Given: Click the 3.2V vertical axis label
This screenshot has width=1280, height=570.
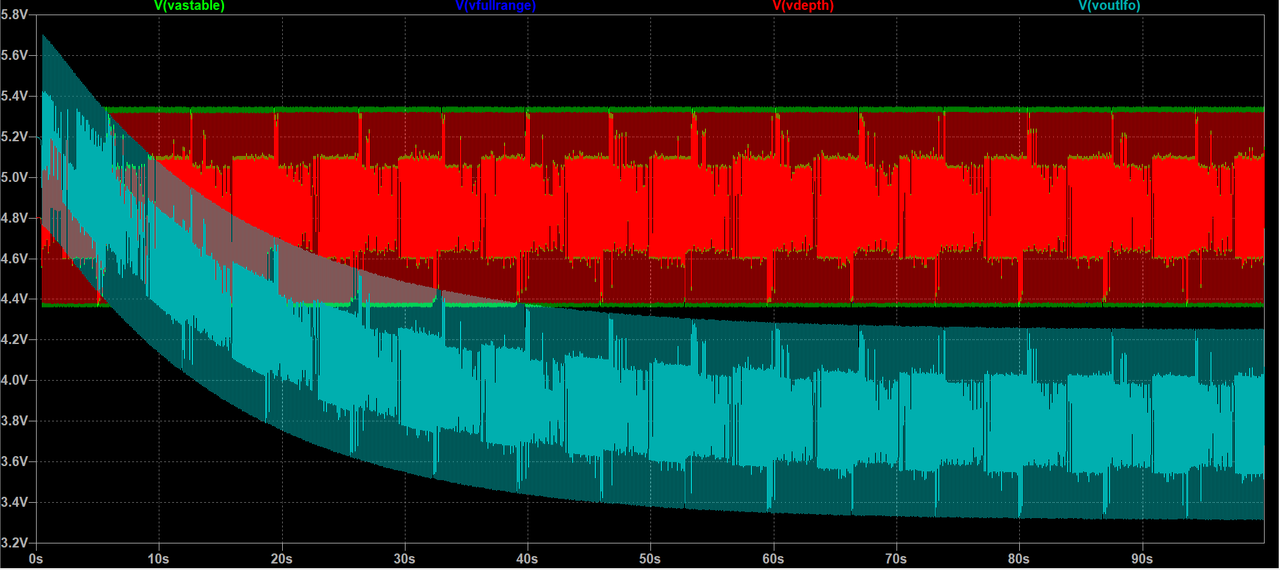Looking at the screenshot, I should coord(14,542).
